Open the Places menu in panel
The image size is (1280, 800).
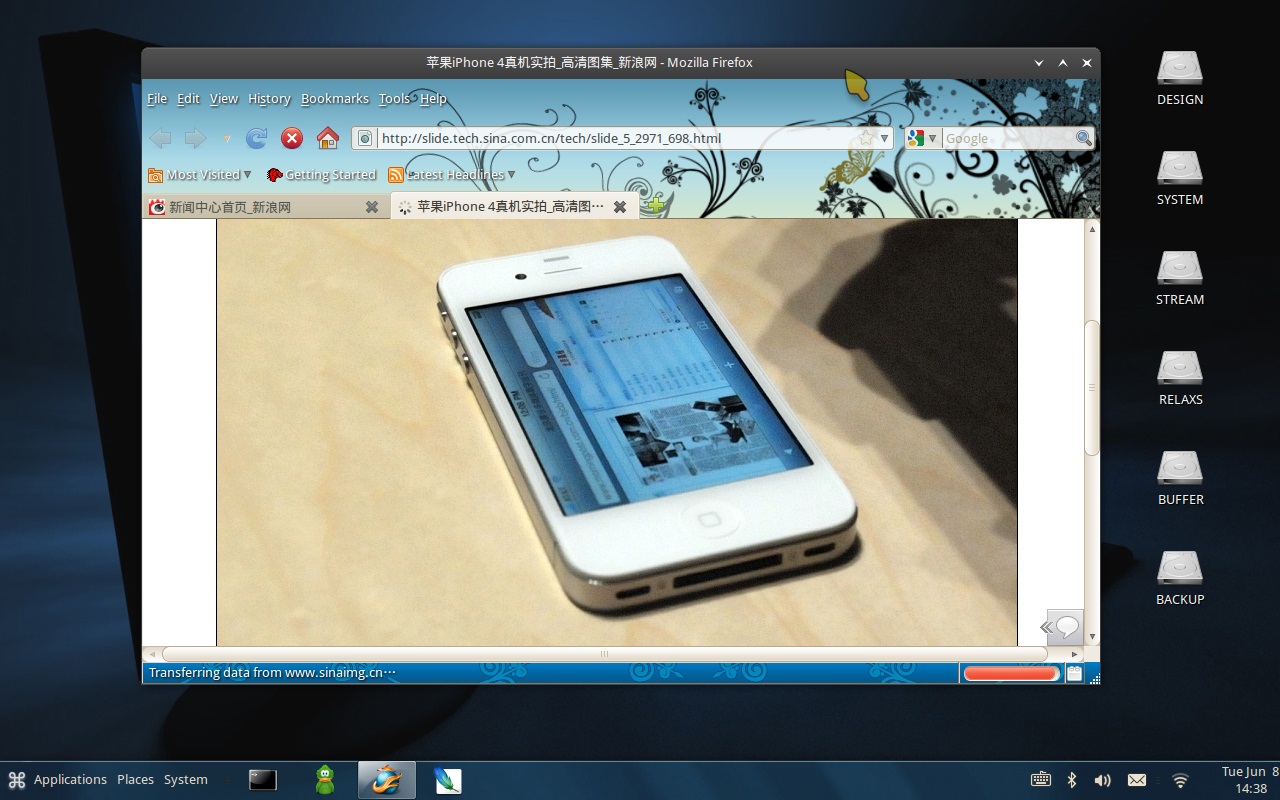[x=135, y=780]
